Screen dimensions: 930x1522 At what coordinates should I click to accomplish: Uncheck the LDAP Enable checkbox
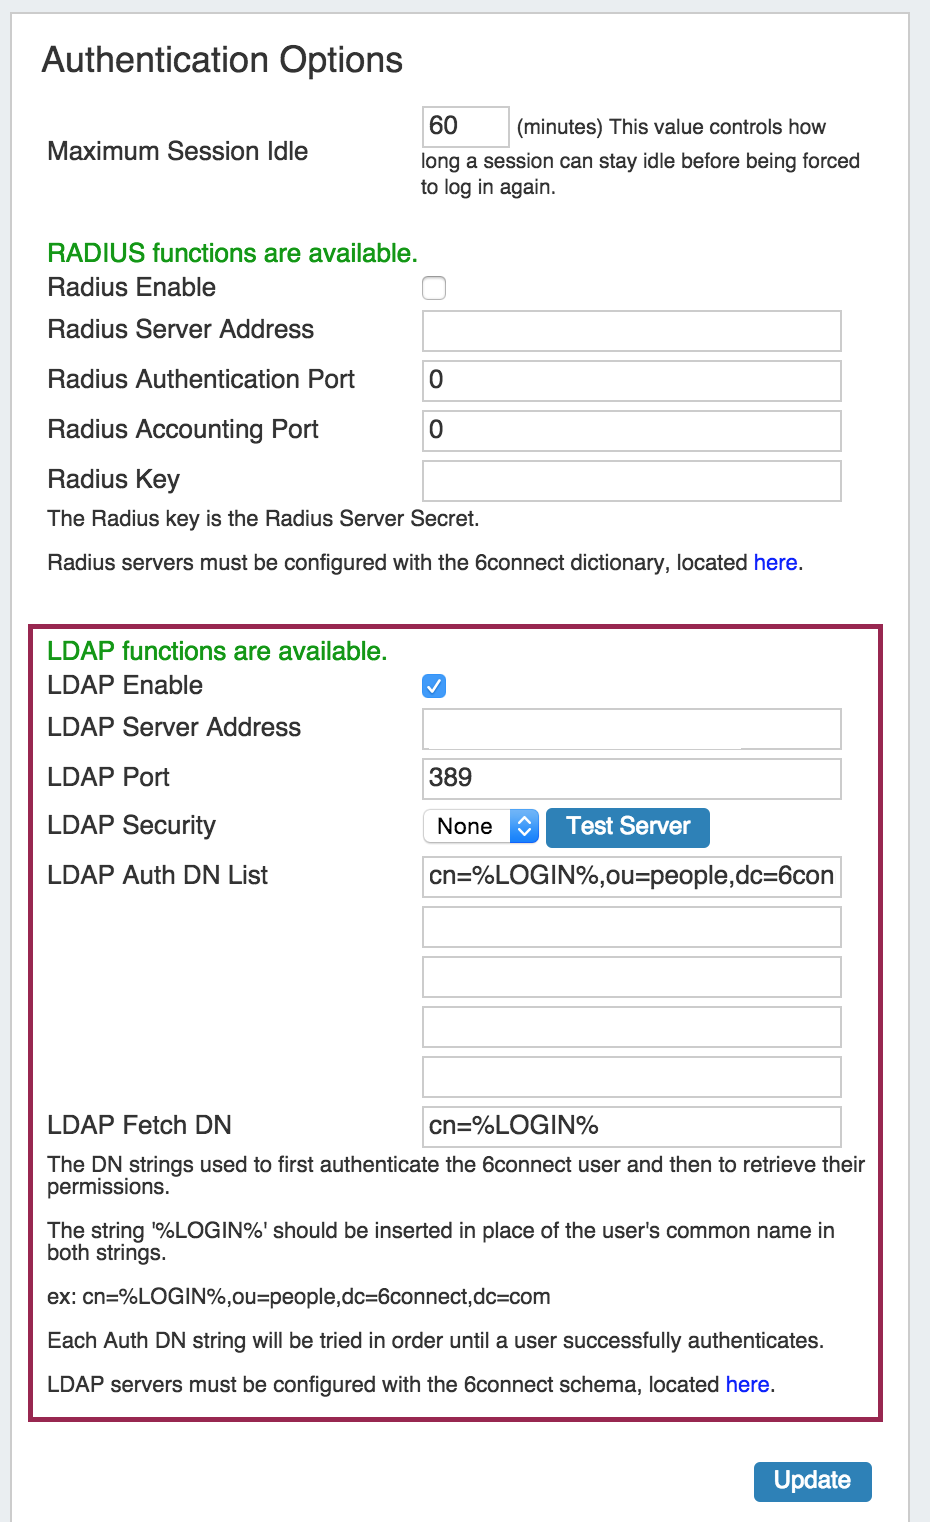[x=434, y=686]
